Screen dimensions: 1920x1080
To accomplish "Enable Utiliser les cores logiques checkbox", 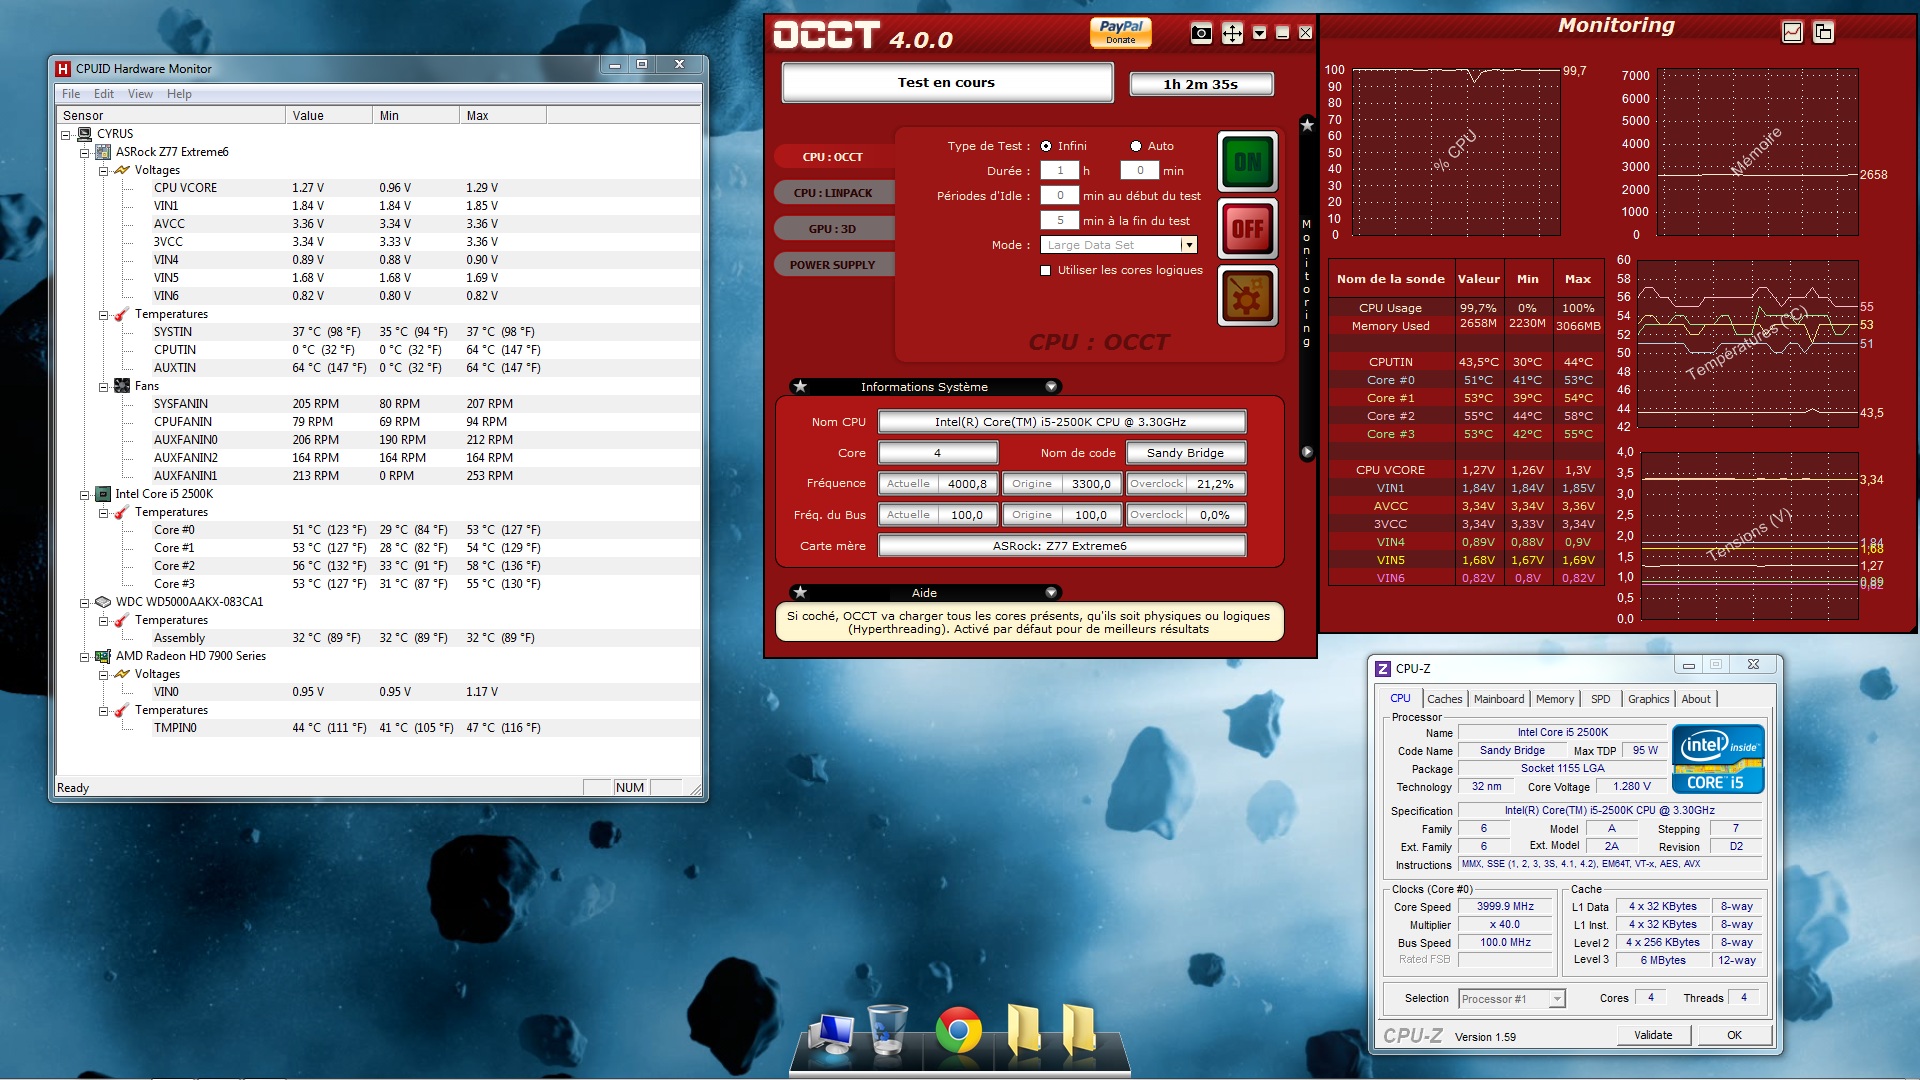I will click(x=1046, y=271).
